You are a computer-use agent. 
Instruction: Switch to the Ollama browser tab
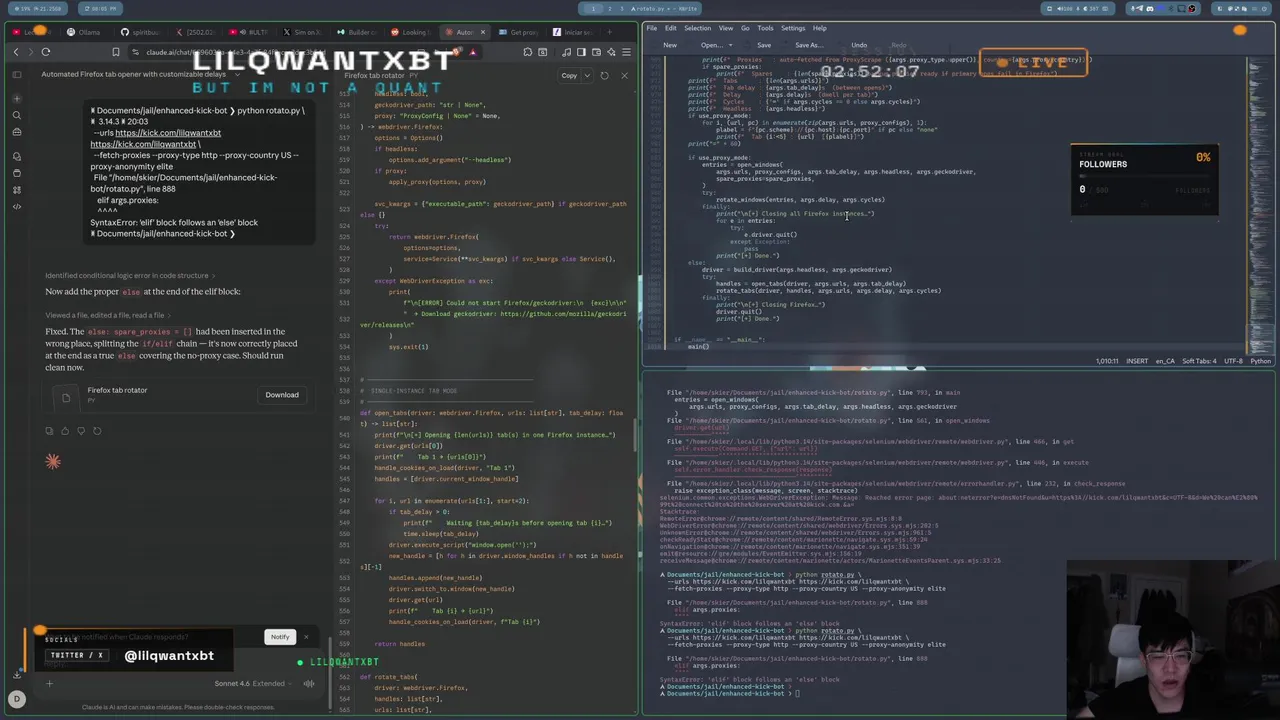[x=85, y=32]
